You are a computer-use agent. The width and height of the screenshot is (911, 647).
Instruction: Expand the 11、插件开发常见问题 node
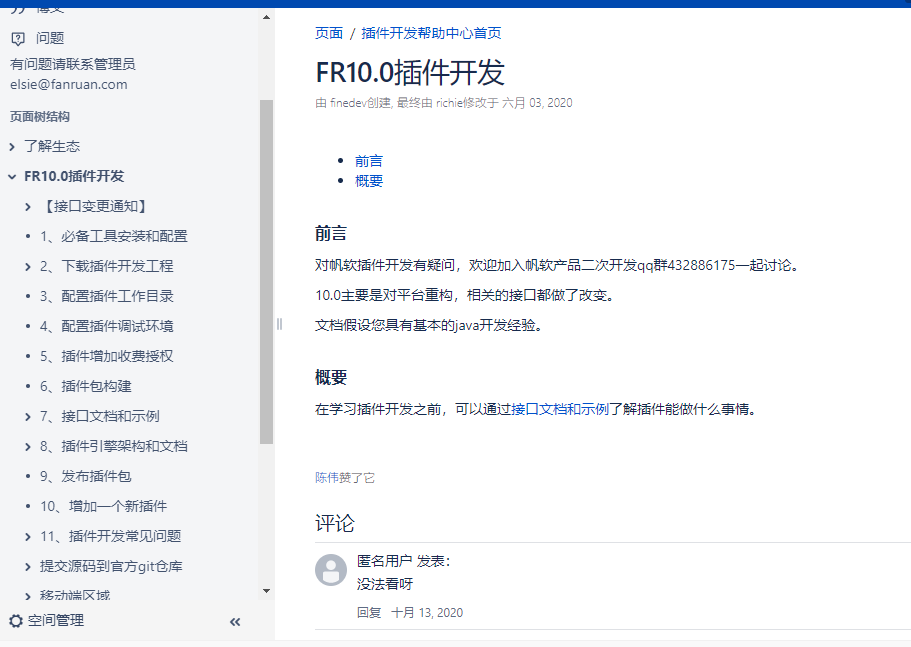pyautogui.click(x=28, y=537)
